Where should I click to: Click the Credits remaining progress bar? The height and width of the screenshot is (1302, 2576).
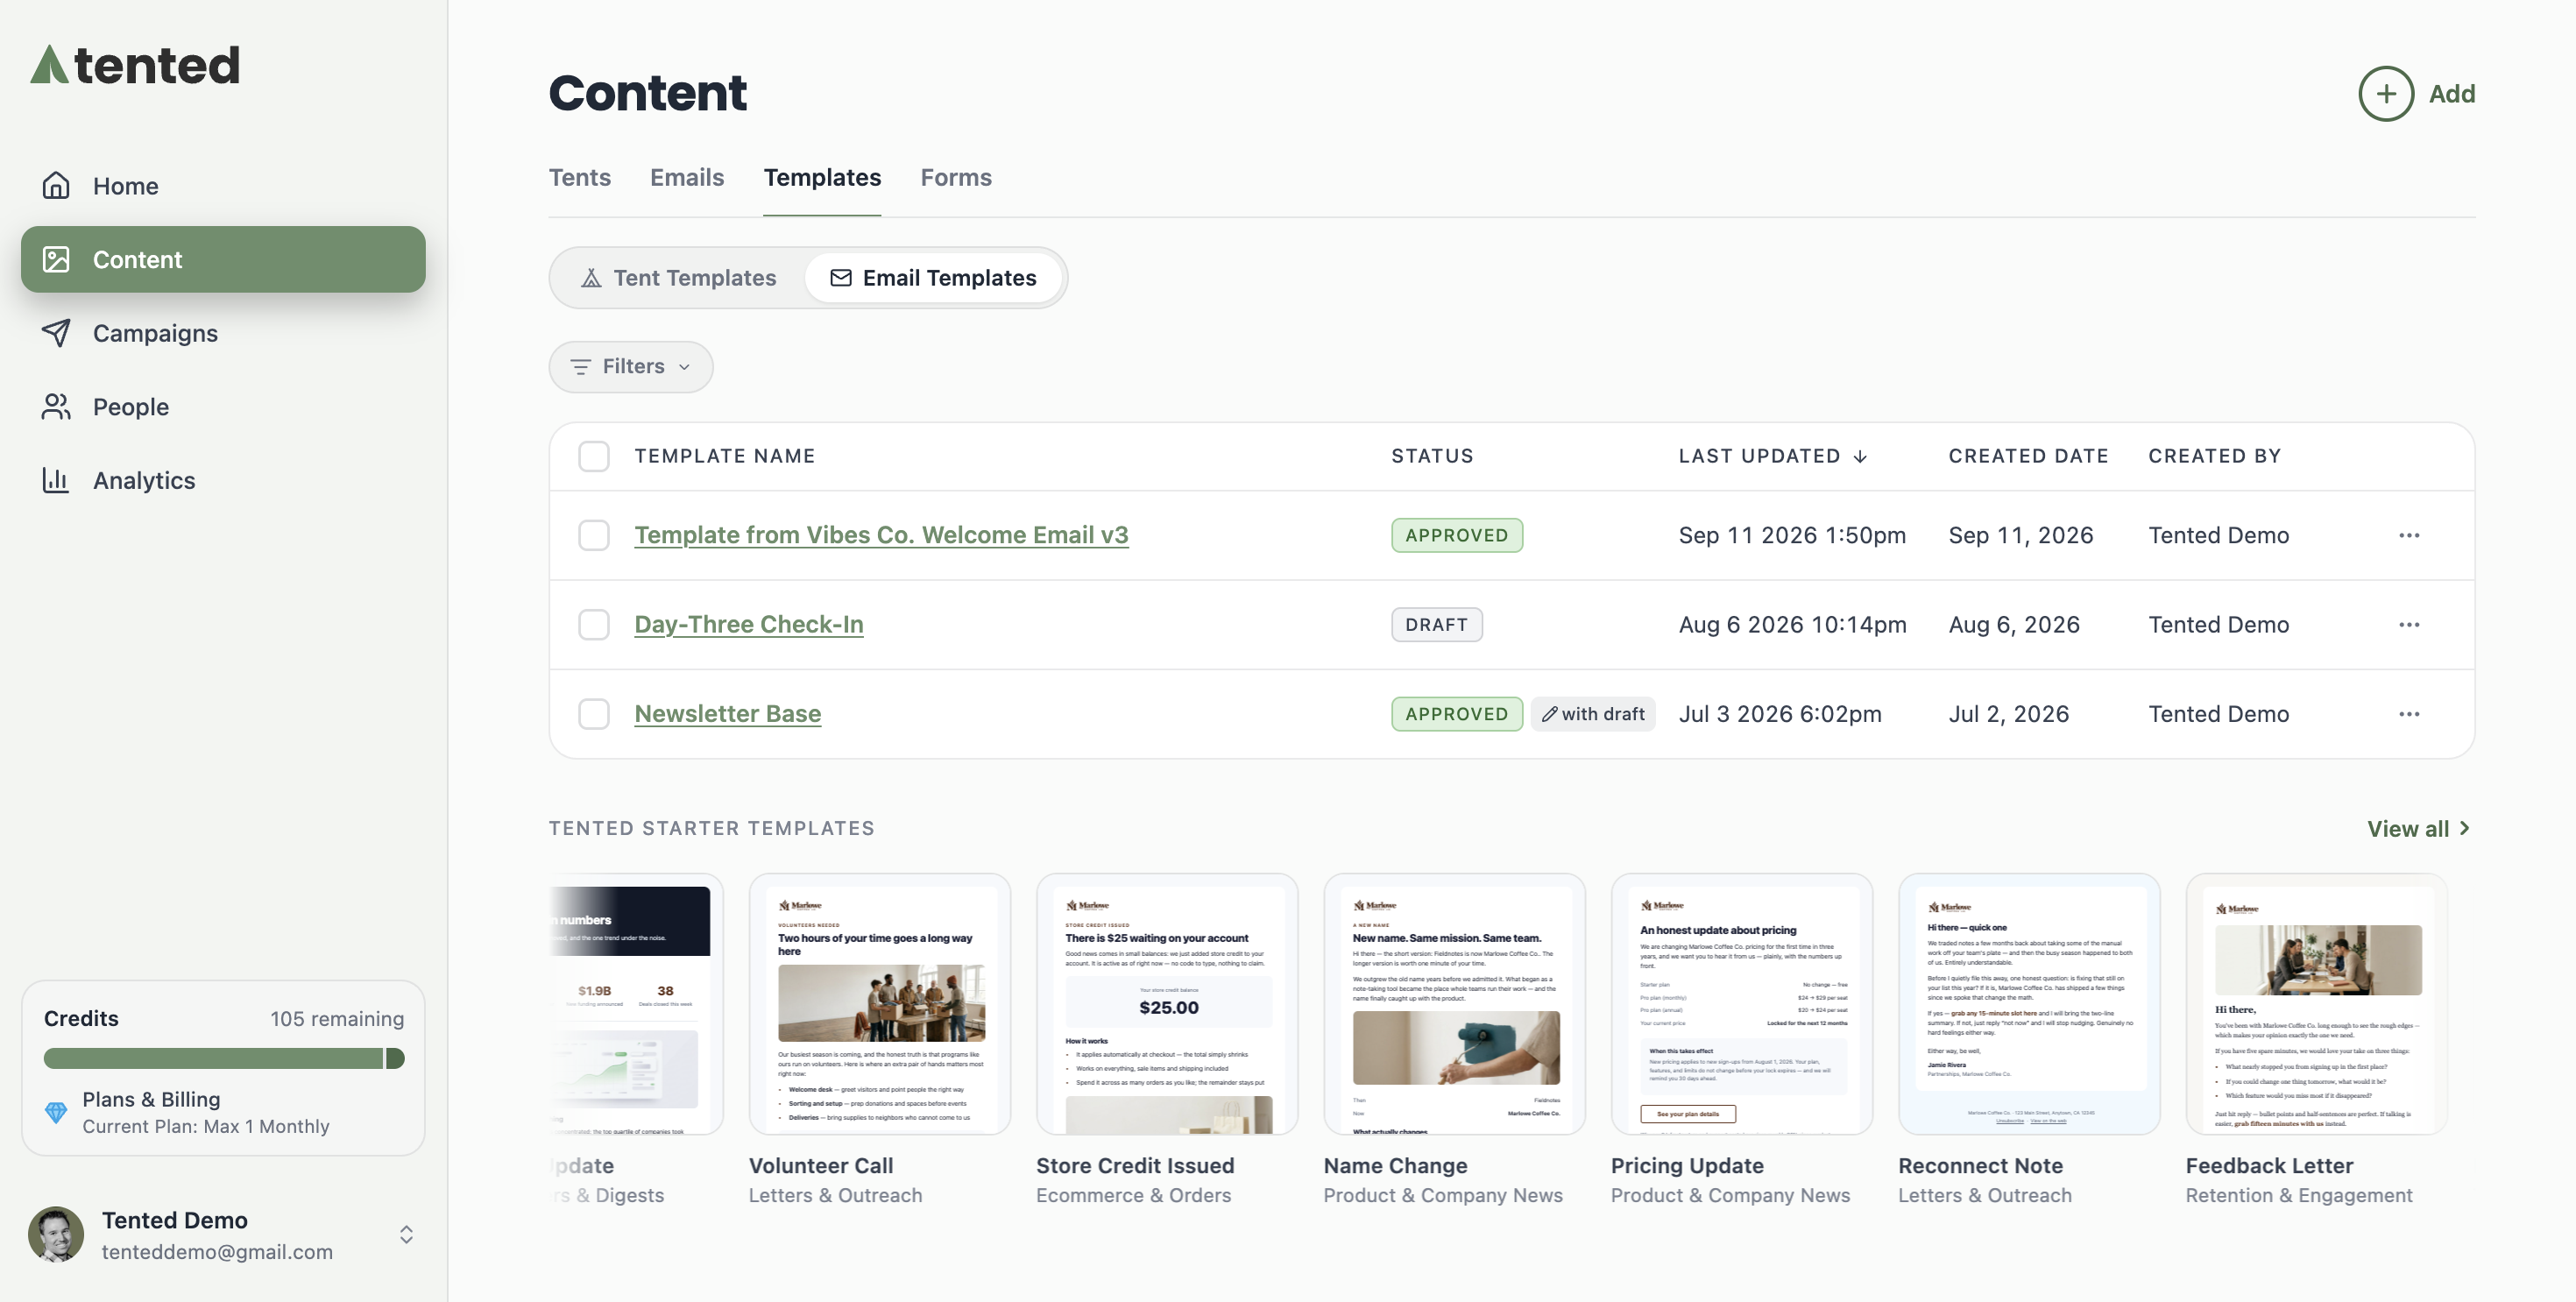click(x=224, y=1058)
